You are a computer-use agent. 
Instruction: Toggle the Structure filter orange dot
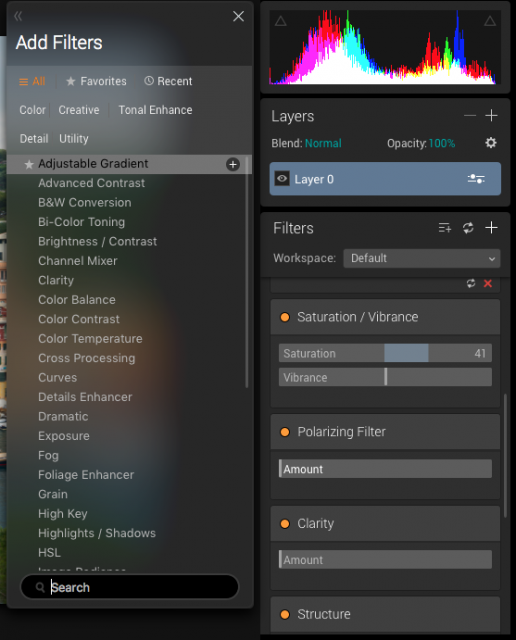285,614
